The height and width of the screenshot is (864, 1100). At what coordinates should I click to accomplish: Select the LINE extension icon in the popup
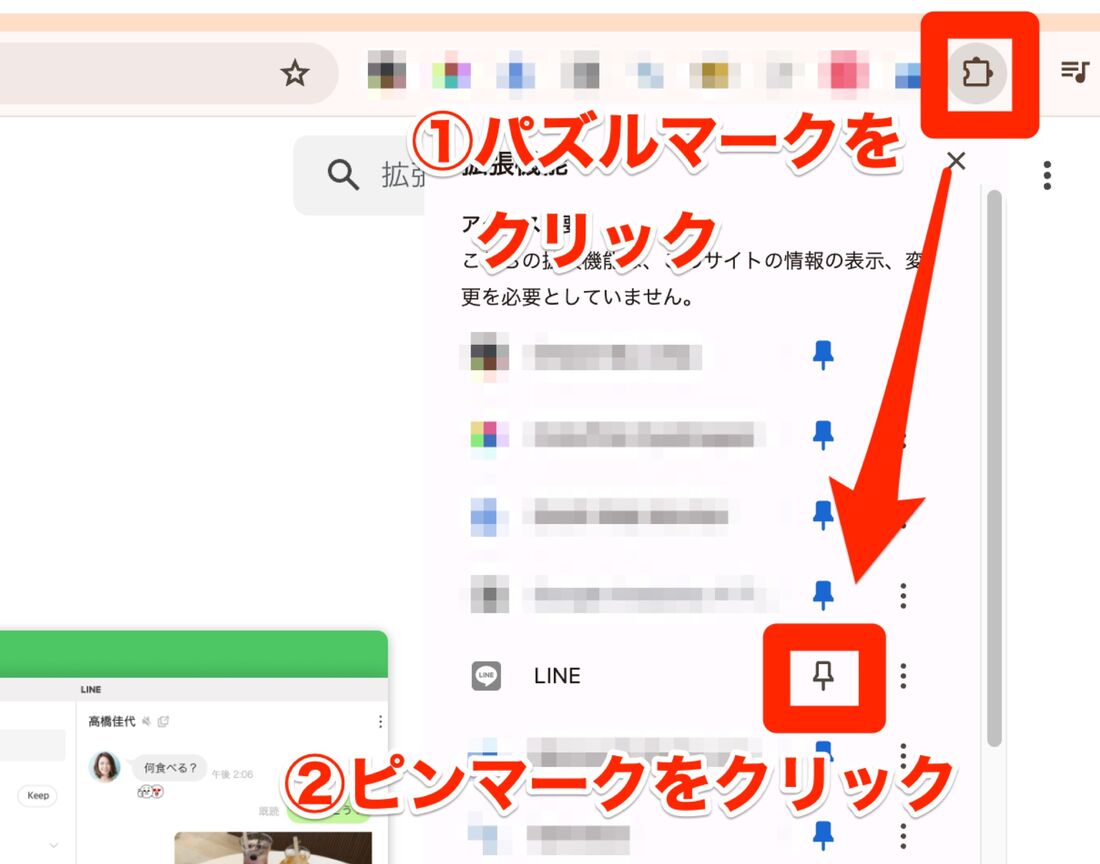point(487,675)
